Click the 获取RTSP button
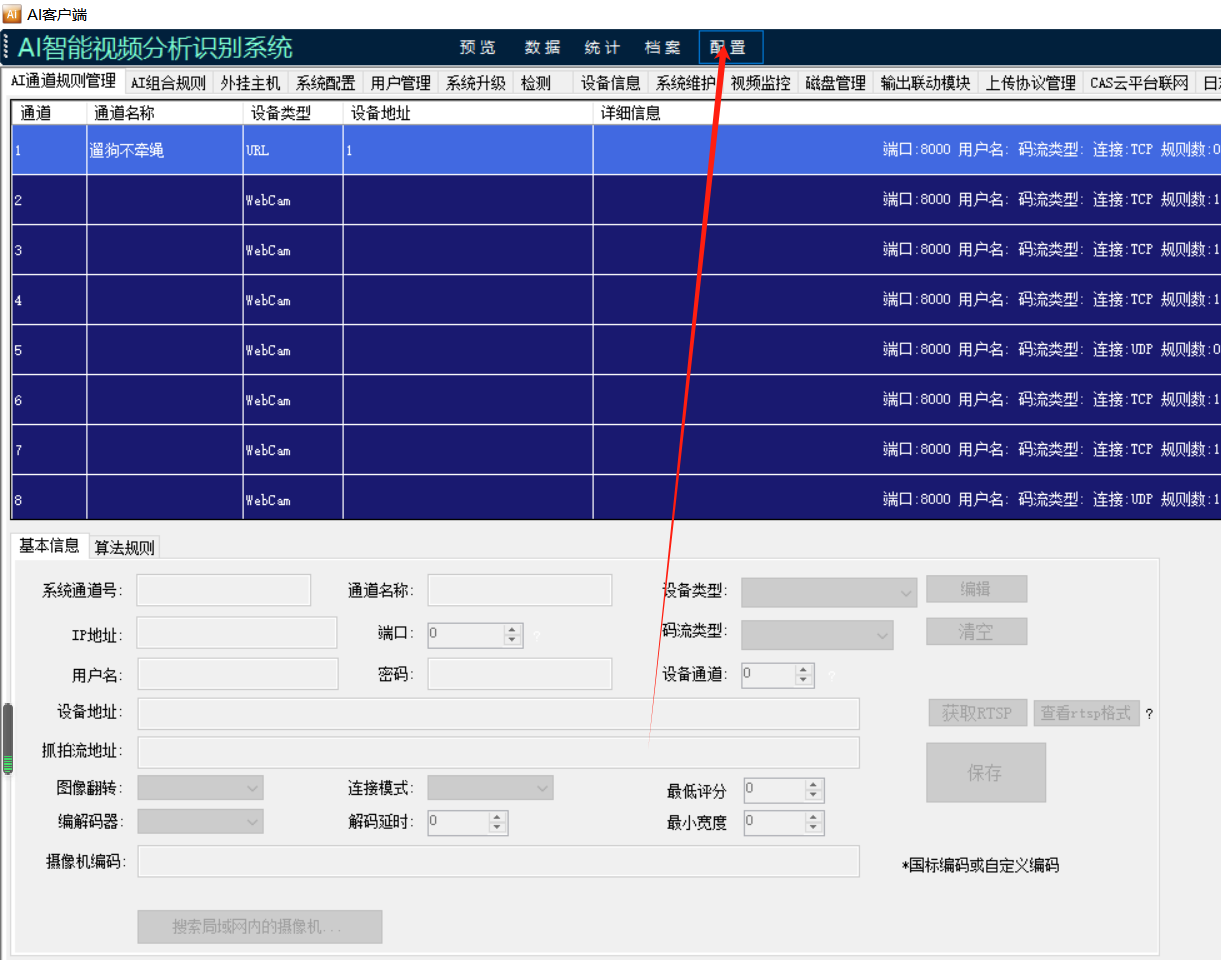 click(x=978, y=713)
